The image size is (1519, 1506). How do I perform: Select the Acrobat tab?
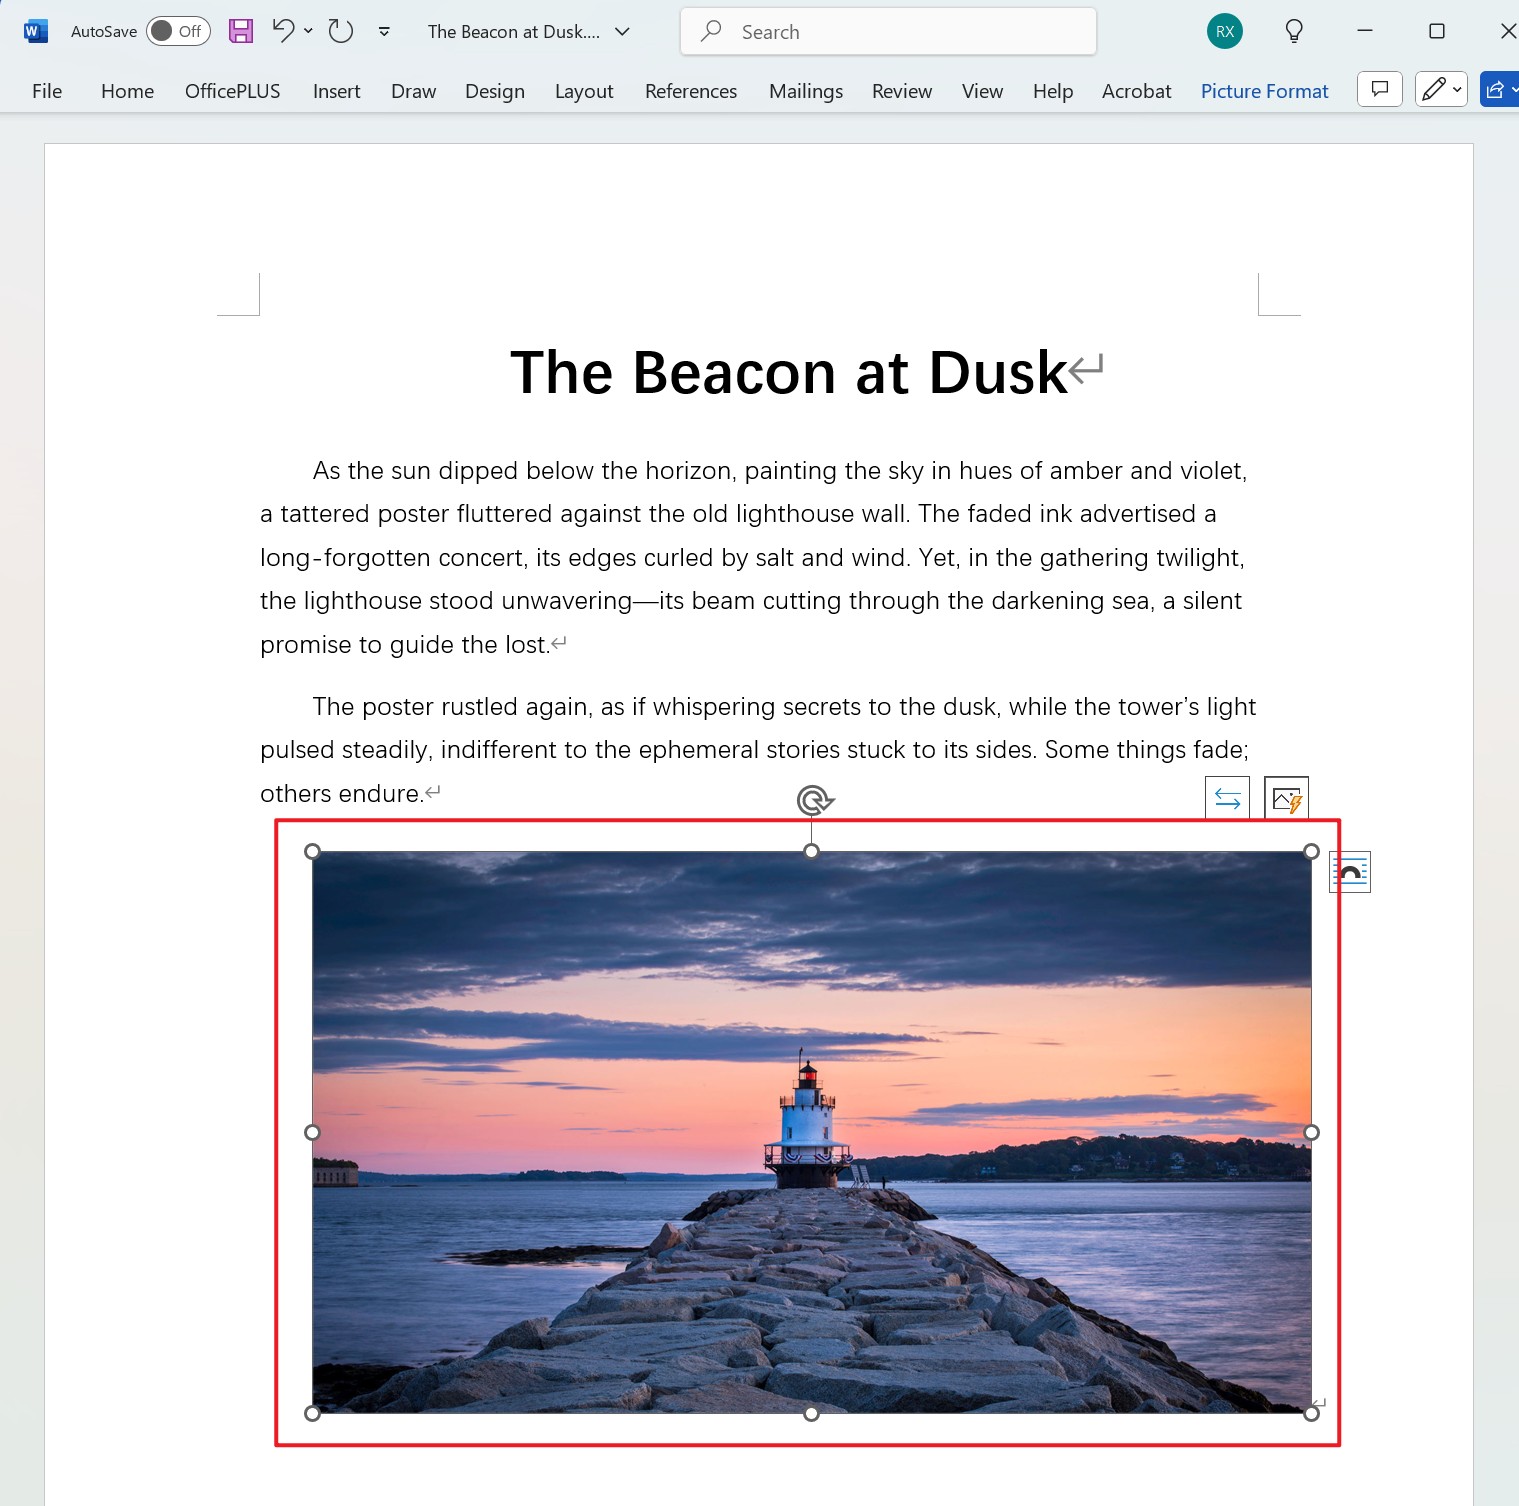click(x=1136, y=91)
